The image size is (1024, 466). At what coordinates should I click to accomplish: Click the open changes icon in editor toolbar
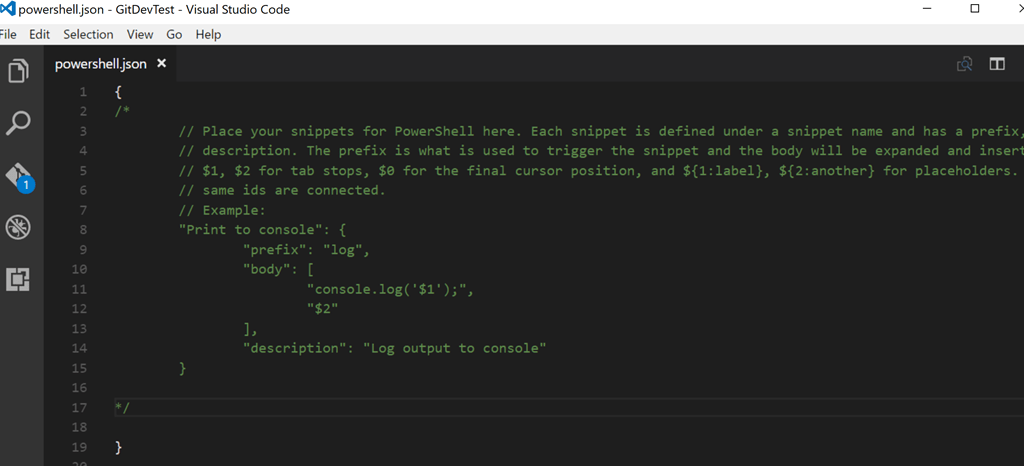pyautogui.click(x=965, y=64)
